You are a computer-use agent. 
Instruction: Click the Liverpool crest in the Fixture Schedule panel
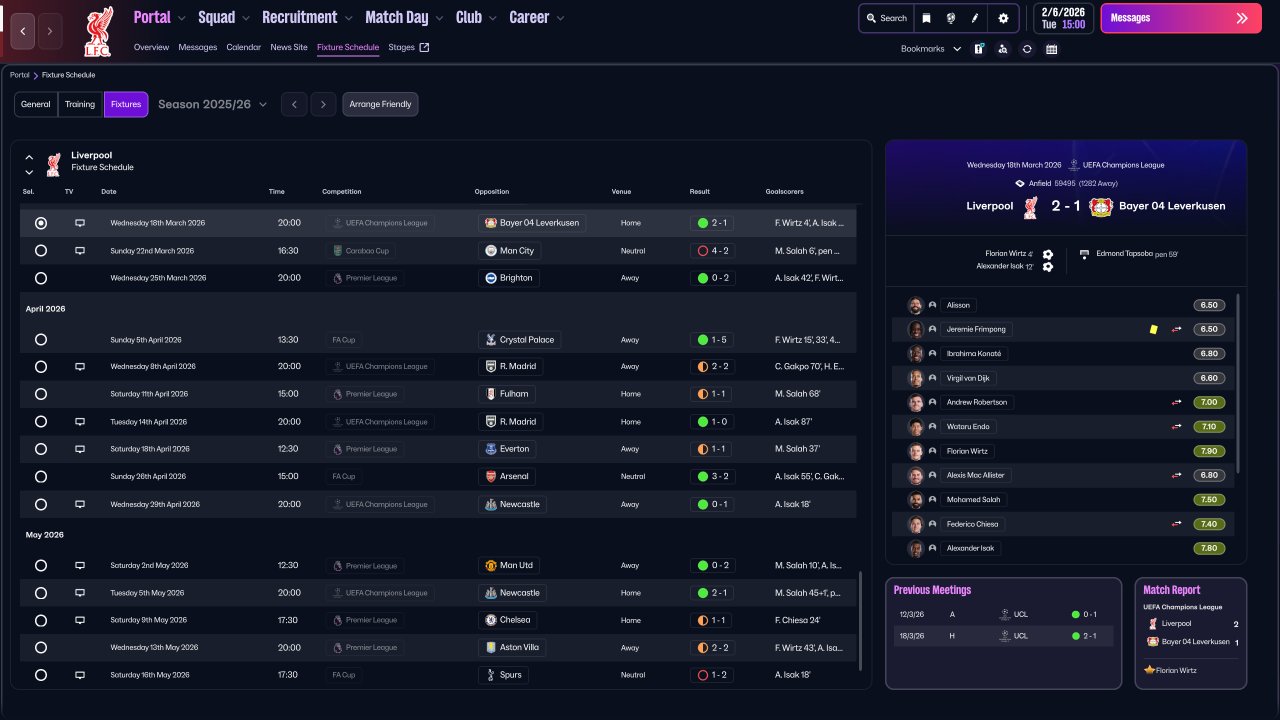54,164
